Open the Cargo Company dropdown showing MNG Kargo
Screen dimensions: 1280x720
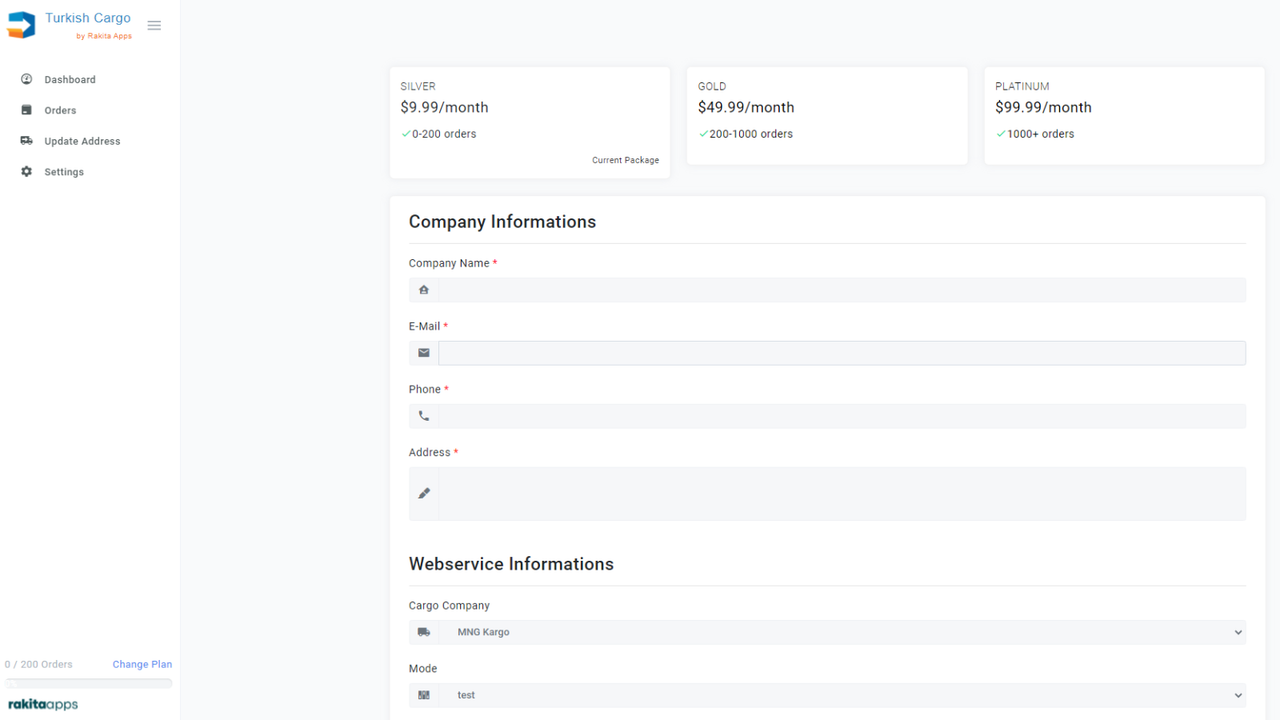point(842,632)
